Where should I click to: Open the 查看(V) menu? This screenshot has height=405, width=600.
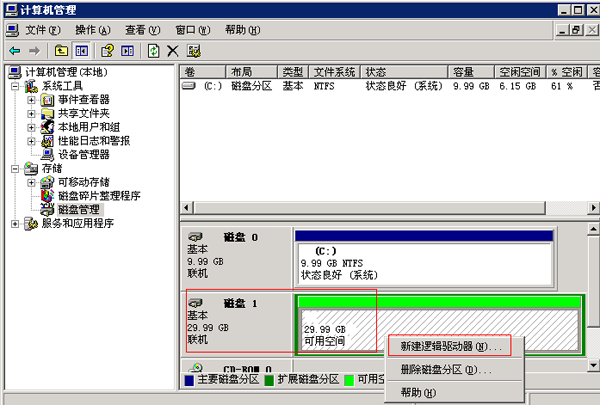click(x=142, y=30)
